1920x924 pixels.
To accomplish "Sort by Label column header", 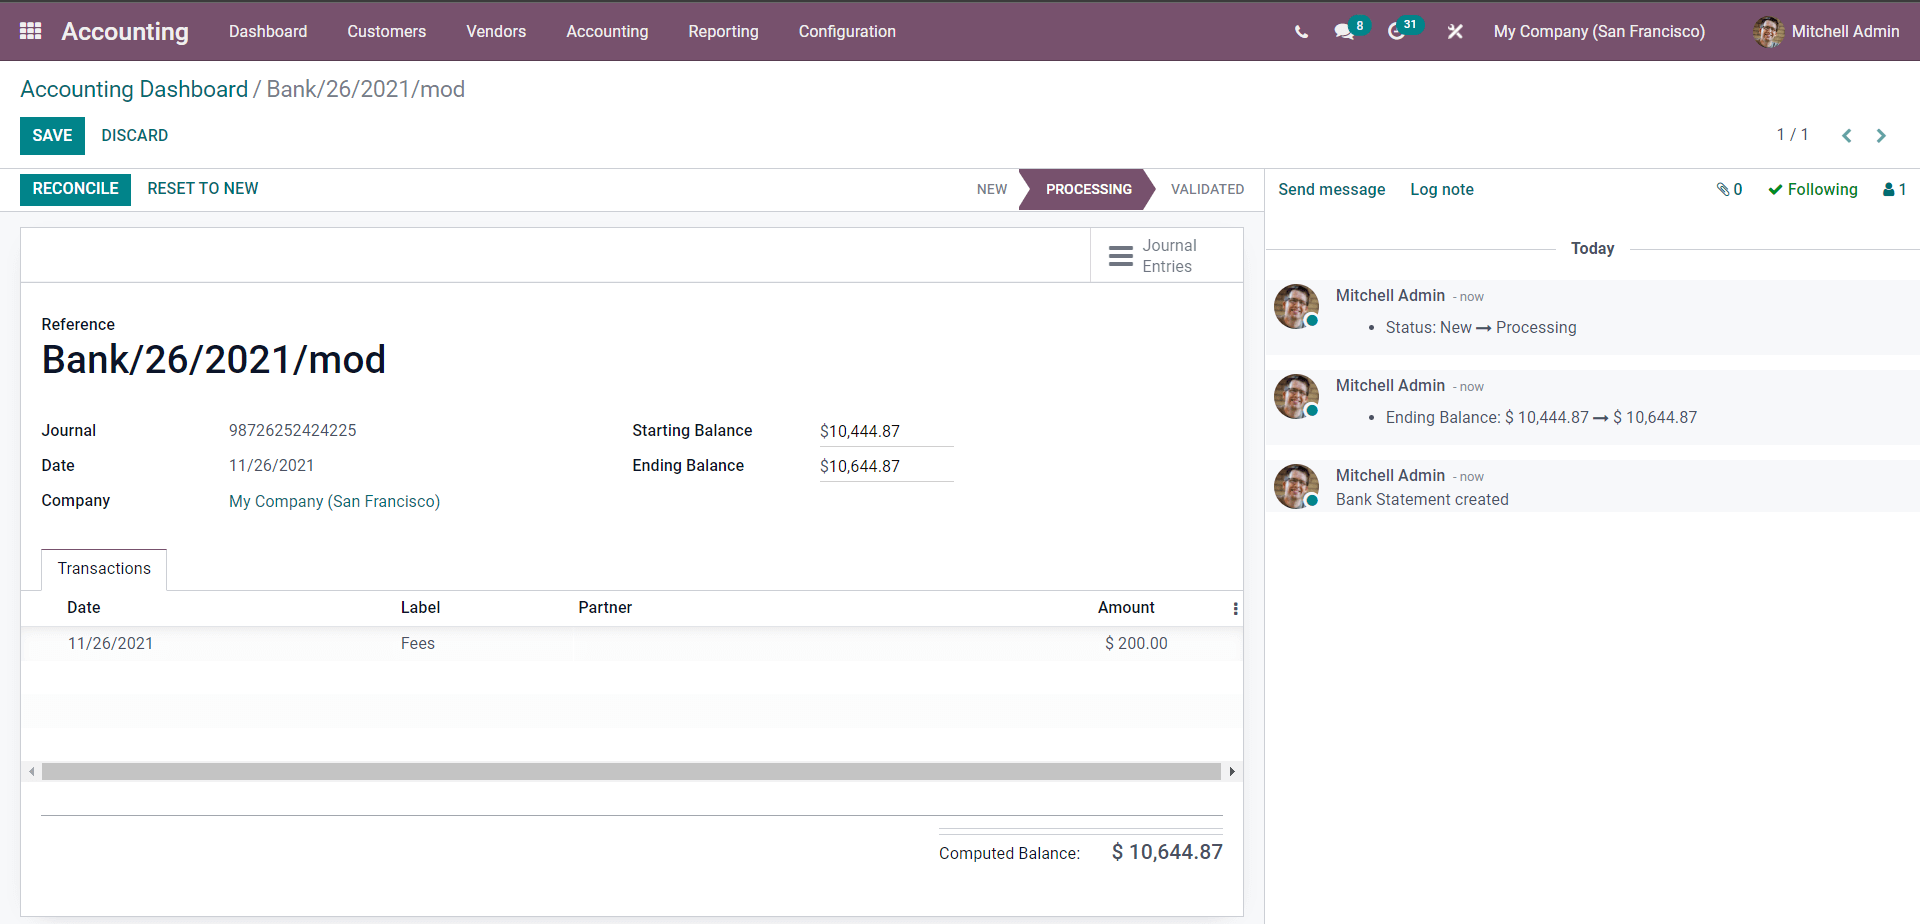I will pyautogui.click(x=420, y=608).
